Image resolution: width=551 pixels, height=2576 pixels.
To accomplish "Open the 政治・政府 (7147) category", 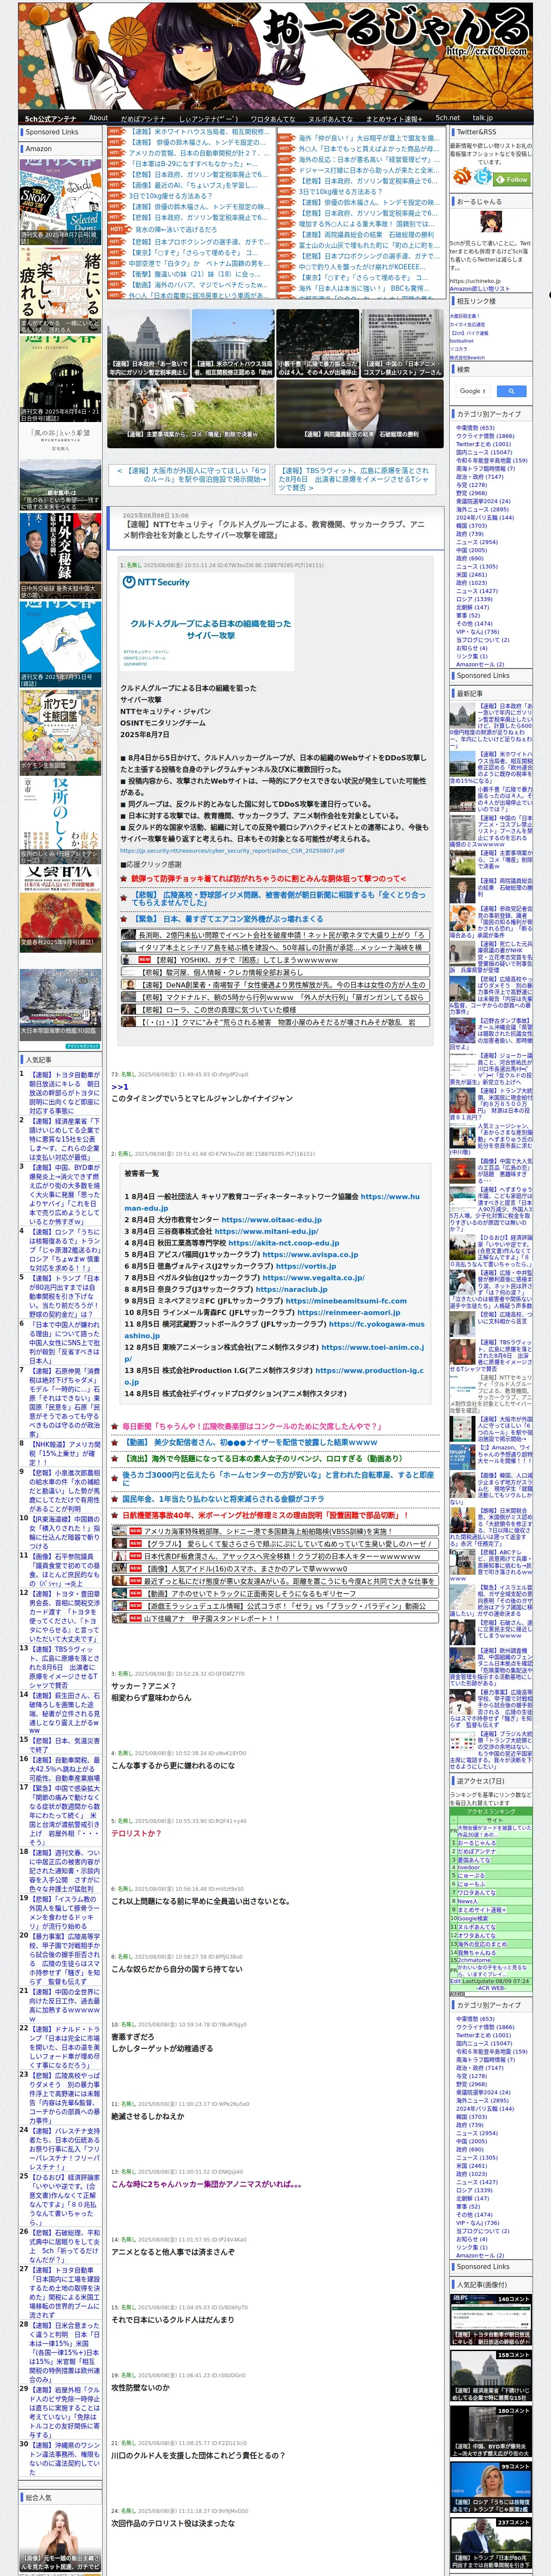I will [480, 477].
